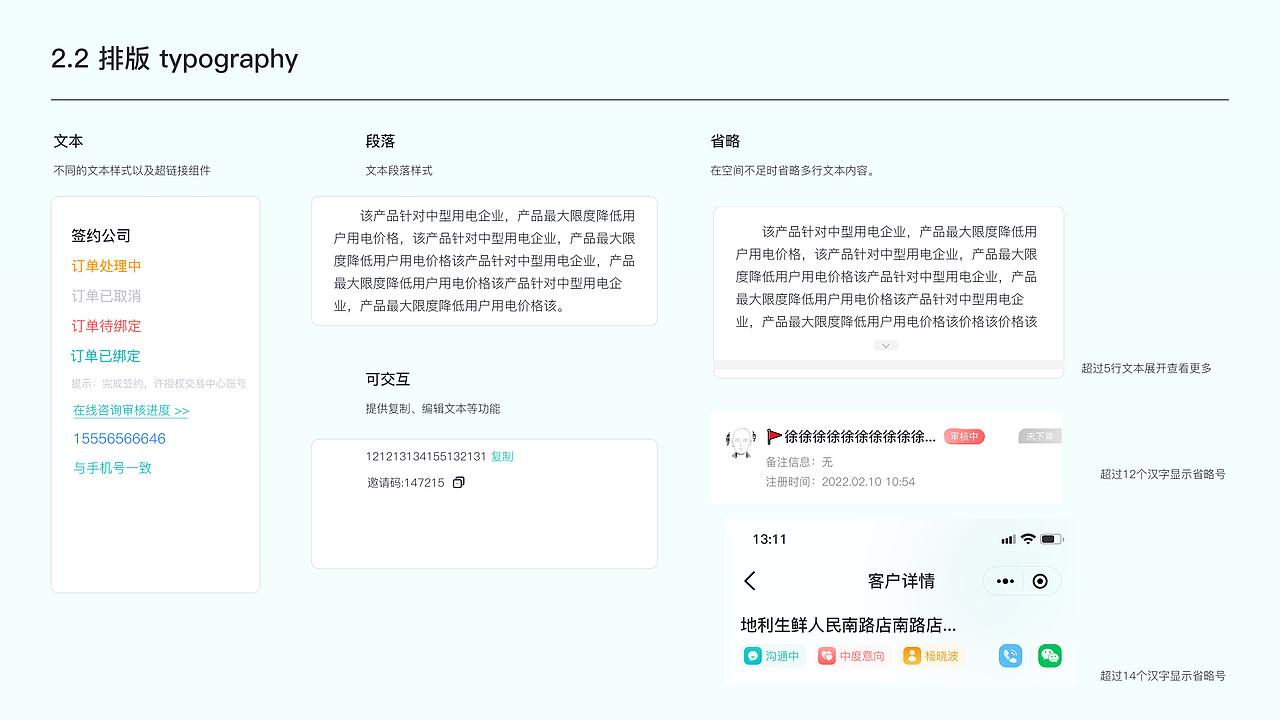This screenshot has width=1280, height=720.
Task: Tap the circular close-target icon in header capsule
Action: point(1038,580)
